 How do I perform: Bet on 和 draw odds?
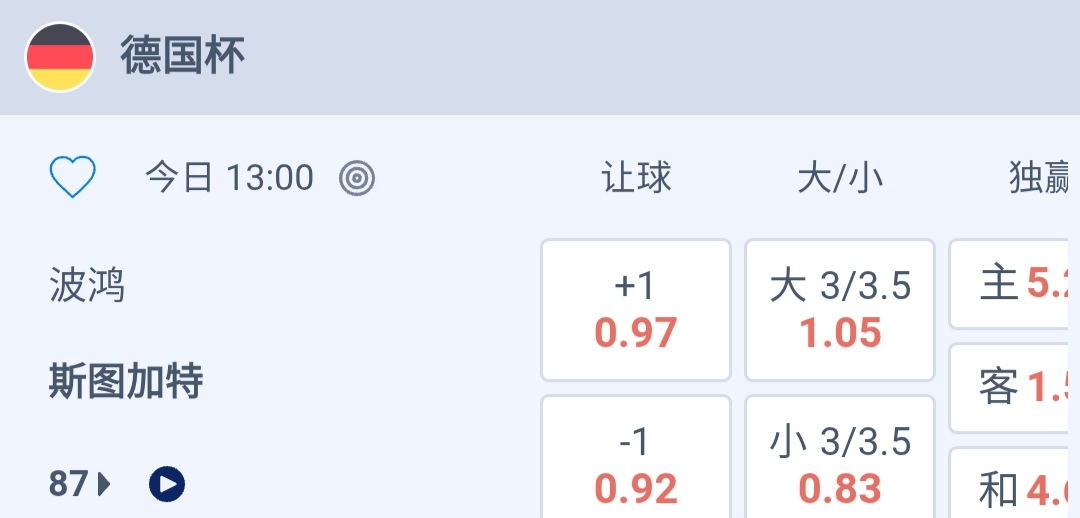point(1015,490)
